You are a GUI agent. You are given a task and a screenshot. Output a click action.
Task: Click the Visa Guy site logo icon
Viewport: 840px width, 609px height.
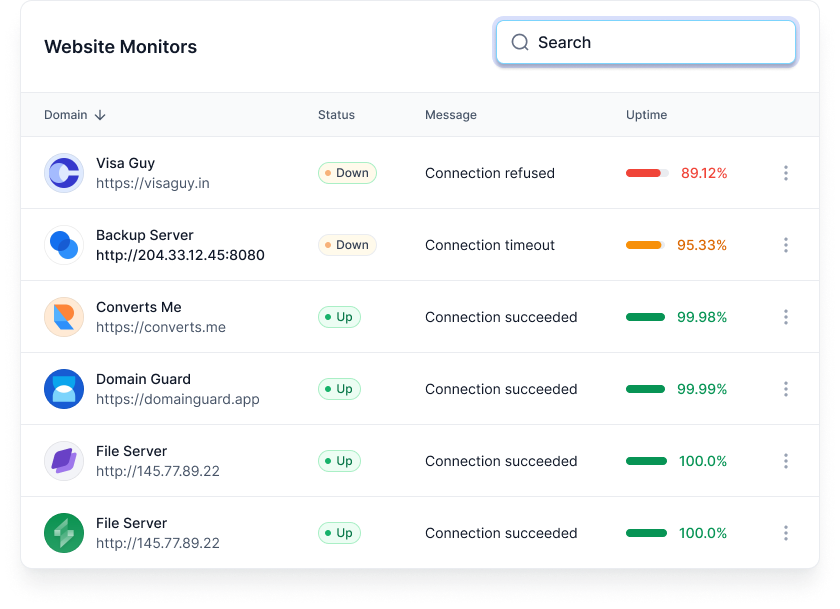[x=64, y=173]
